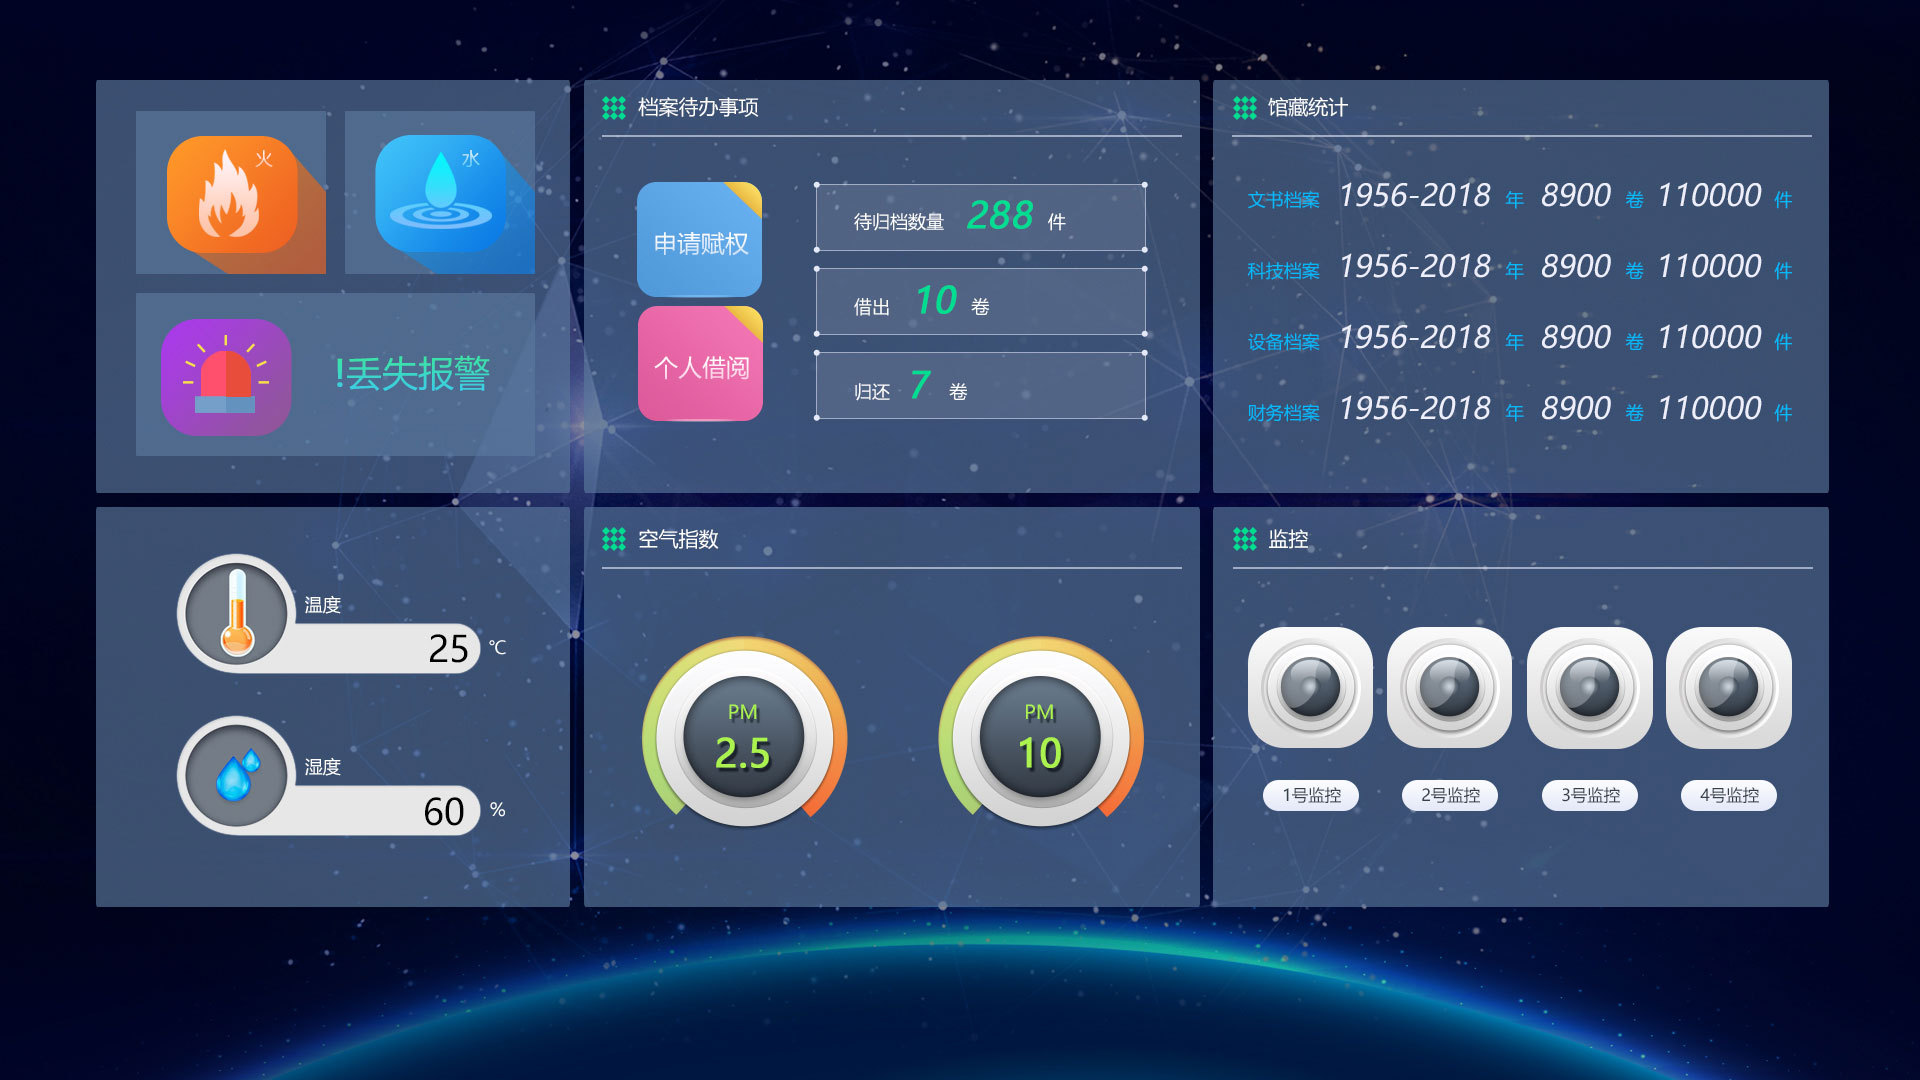Click the 1号监控 label button
The height and width of the screenshot is (1080, 1920).
click(x=1311, y=795)
